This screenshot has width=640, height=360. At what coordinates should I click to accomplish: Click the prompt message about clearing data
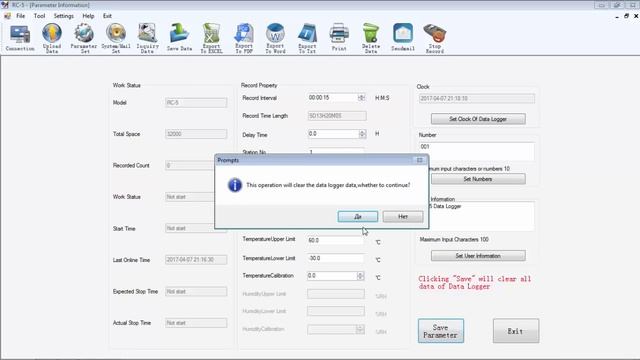(328, 185)
